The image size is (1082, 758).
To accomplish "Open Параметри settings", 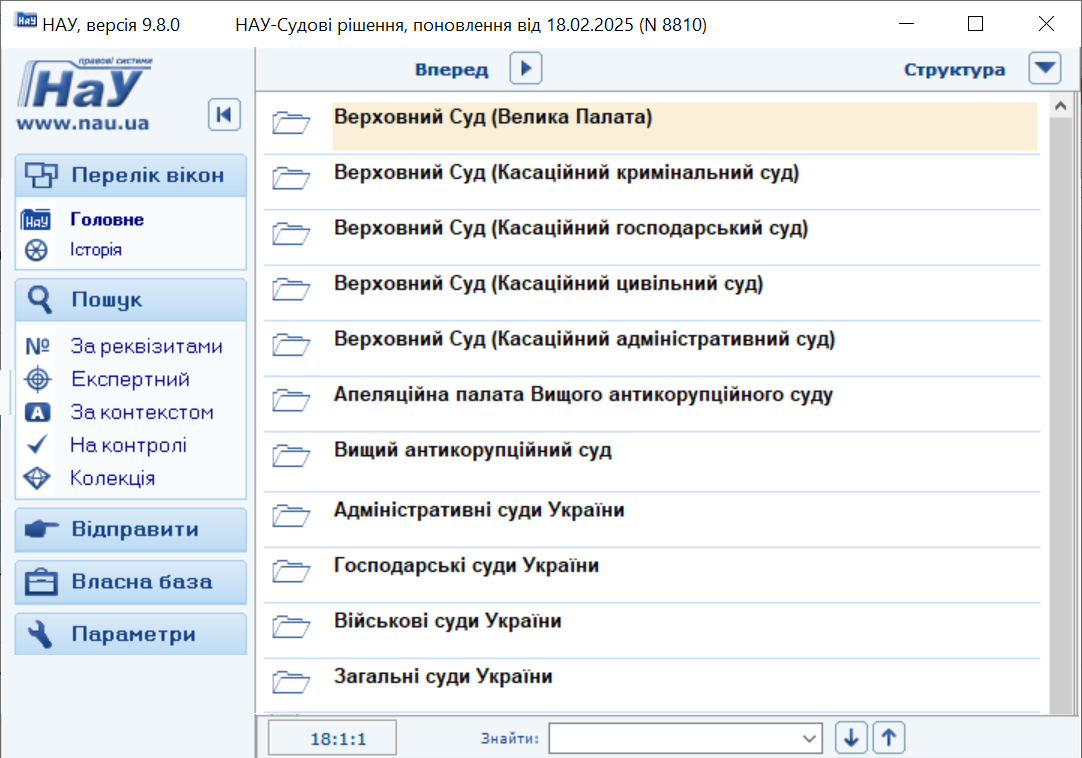I will 130,634.
